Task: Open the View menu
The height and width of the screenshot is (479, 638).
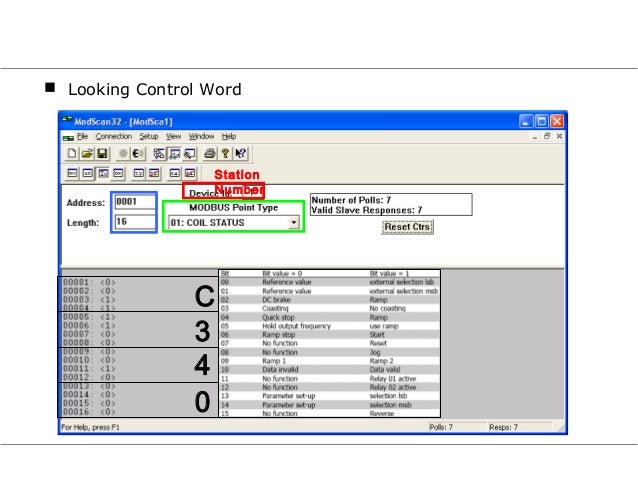Action: [173, 136]
